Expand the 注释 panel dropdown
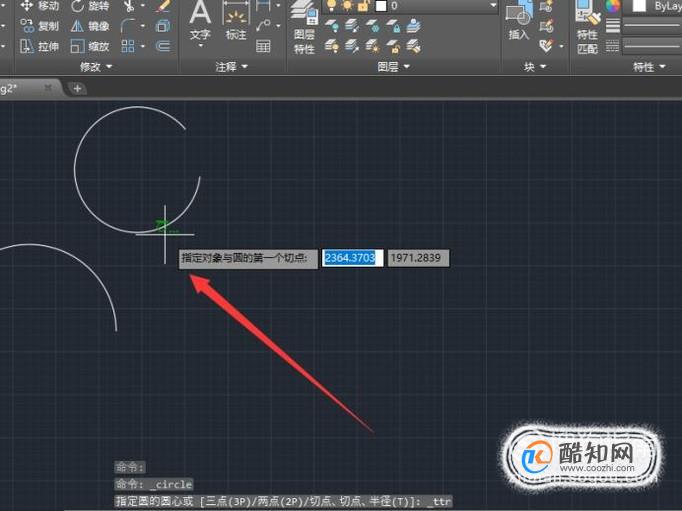Viewport: 682px width, 511px height. (231, 67)
